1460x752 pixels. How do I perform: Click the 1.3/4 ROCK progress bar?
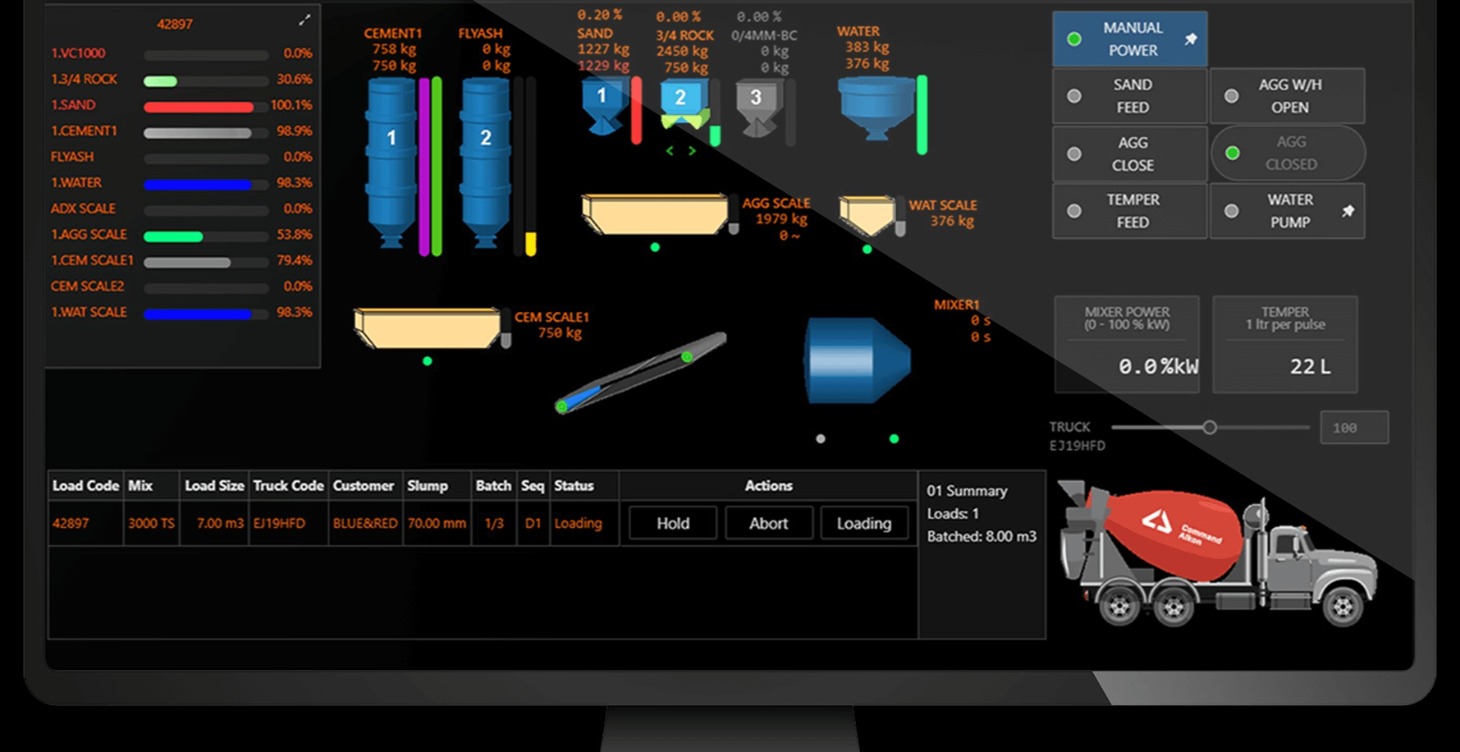coord(206,80)
